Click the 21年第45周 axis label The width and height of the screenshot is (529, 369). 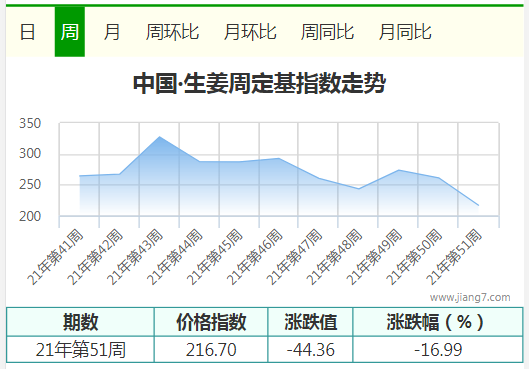(x=215, y=257)
